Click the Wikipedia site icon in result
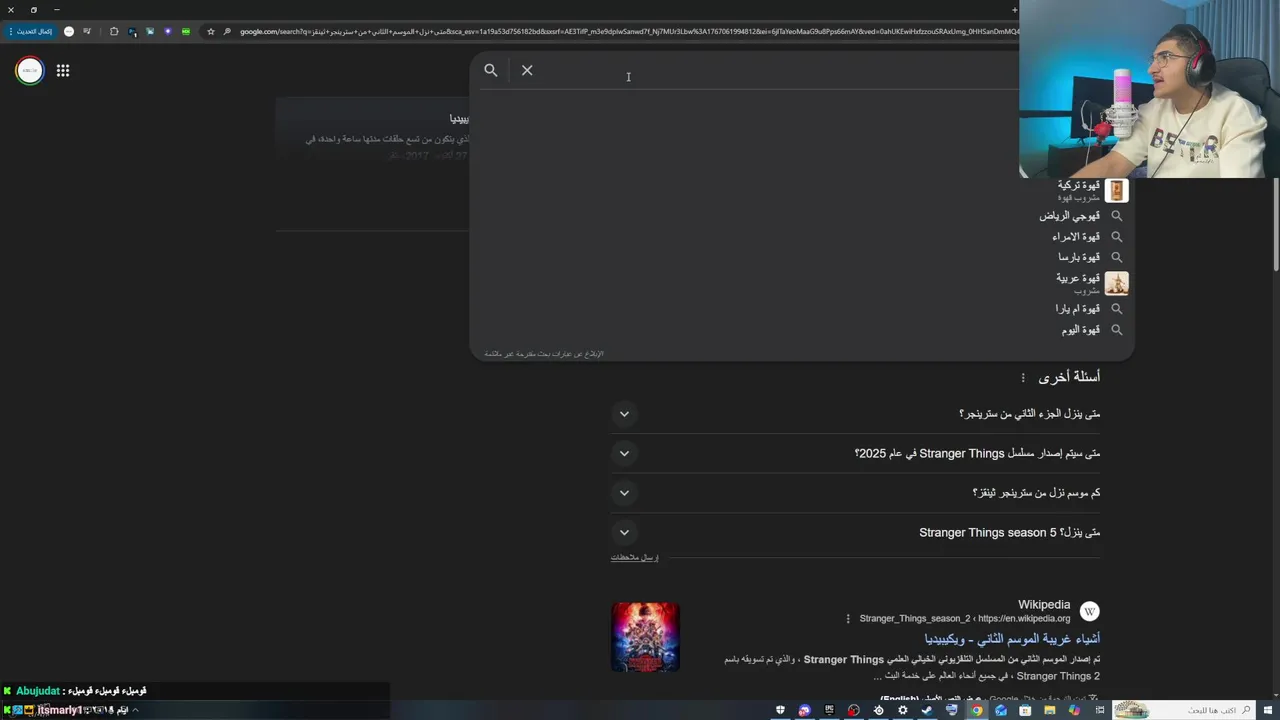This screenshot has height=720, width=1280. click(1090, 611)
